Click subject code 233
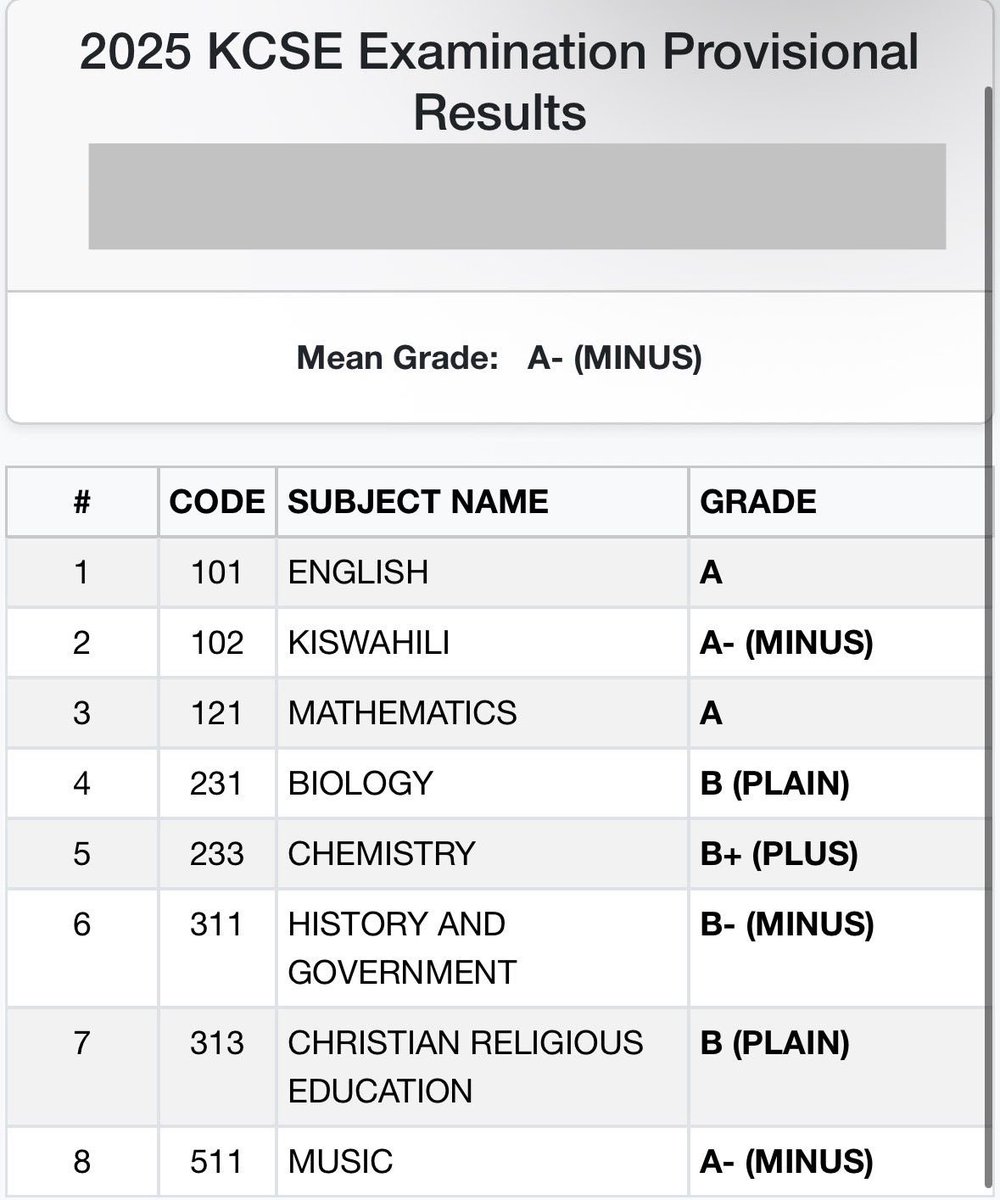This screenshot has width=1000, height=1200. (217, 853)
